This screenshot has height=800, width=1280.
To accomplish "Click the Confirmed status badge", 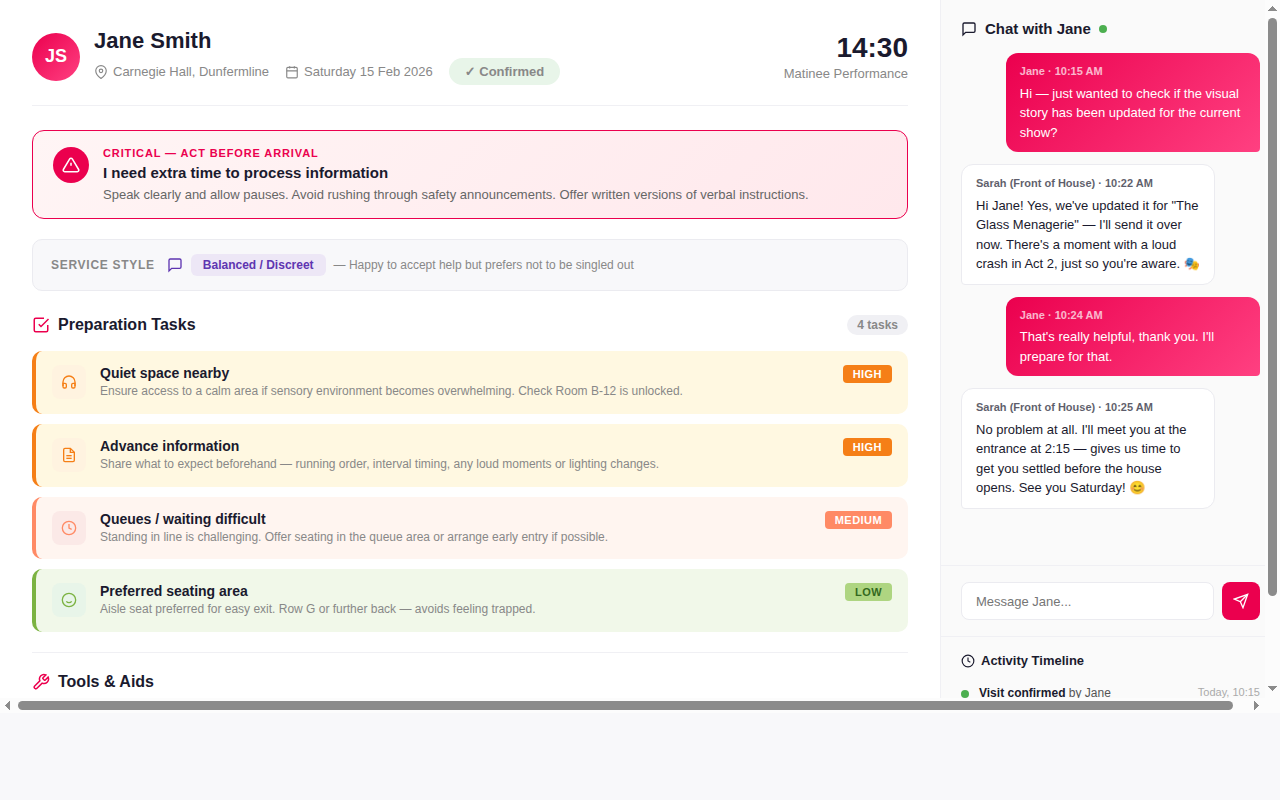I will pyautogui.click(x=504, y=71).
